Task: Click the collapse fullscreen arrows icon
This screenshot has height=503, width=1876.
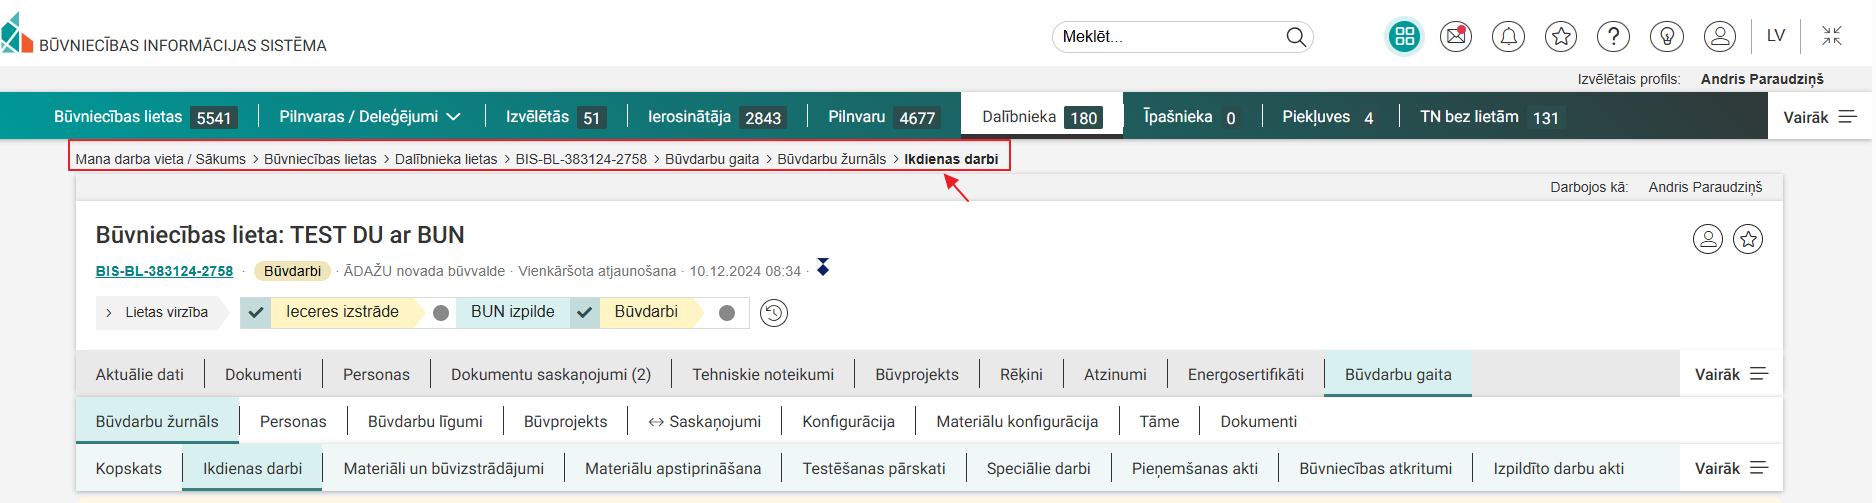Action: pyautogui.click(x=1831, y=36)
